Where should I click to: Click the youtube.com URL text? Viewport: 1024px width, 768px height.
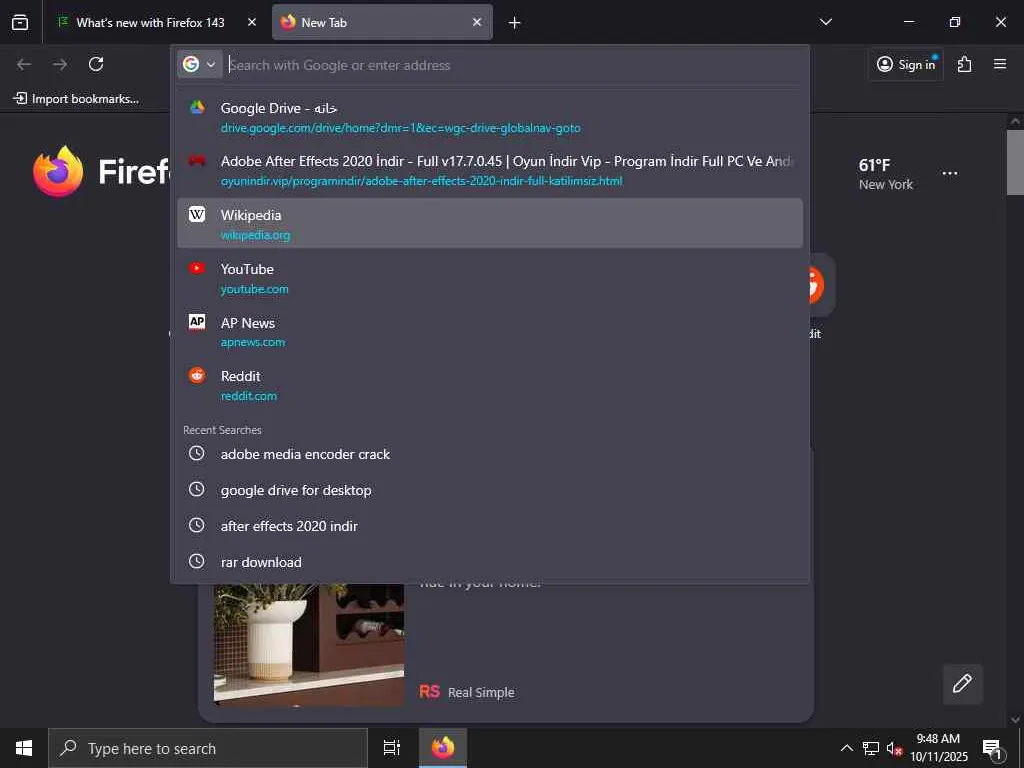(255, 289)
